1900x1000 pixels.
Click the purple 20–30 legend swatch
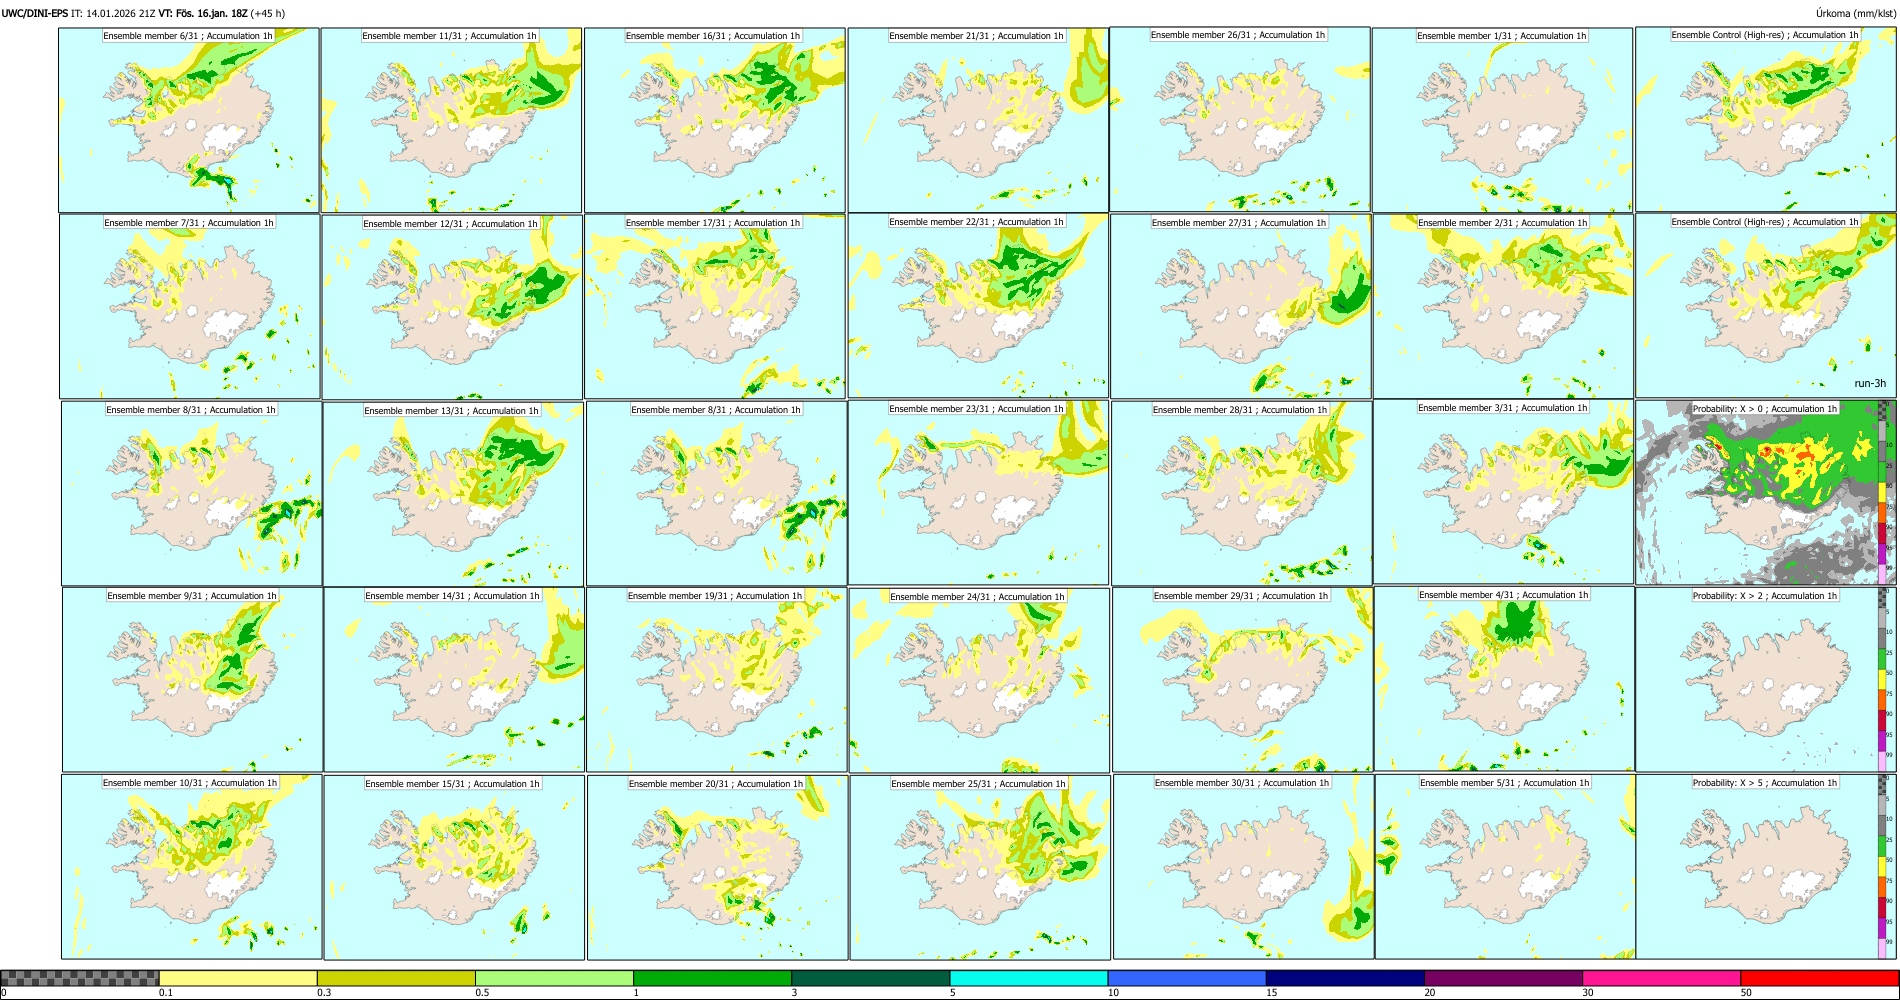point(1503,978)
